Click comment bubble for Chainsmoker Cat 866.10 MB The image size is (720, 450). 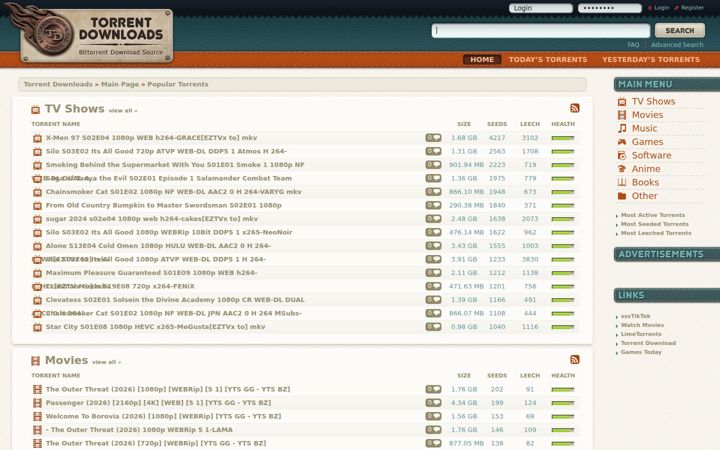[433, 192]
